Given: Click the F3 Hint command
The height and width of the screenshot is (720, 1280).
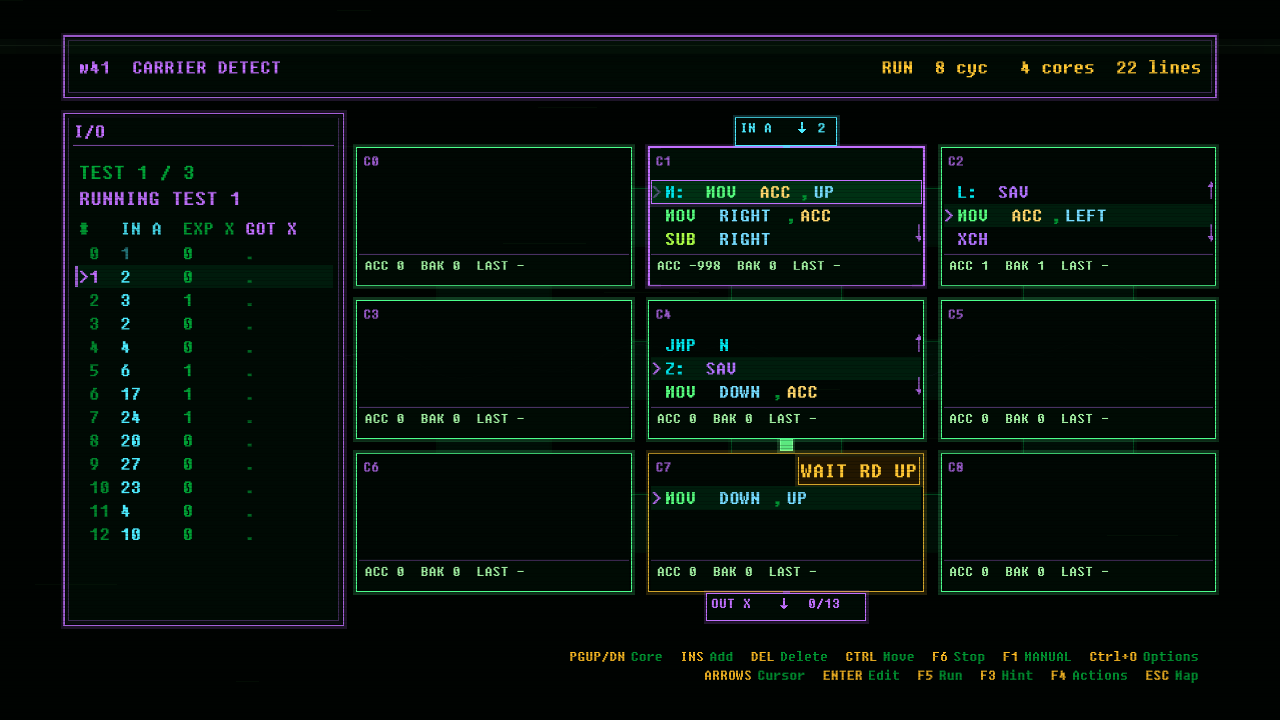Looking at the screenshot, I should click(x=1007, y=675).
